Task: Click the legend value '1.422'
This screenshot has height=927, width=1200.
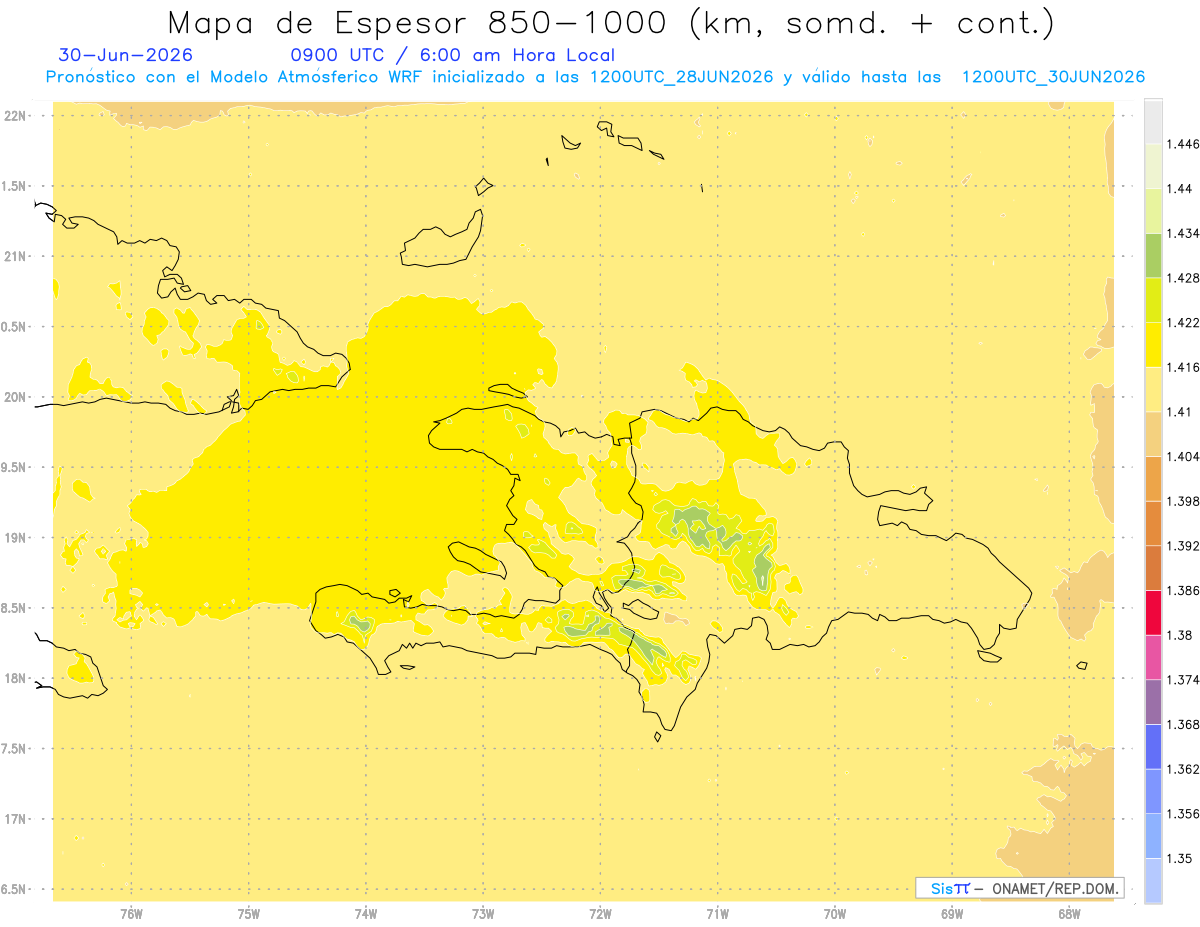Action: 1184,322
